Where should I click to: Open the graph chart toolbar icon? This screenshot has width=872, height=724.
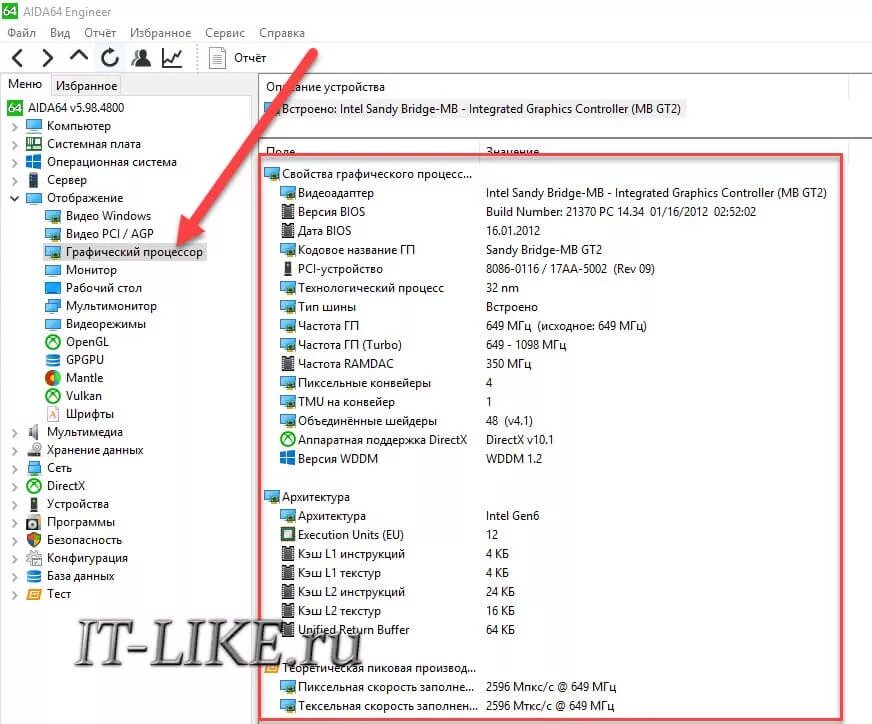click(172, 58)
